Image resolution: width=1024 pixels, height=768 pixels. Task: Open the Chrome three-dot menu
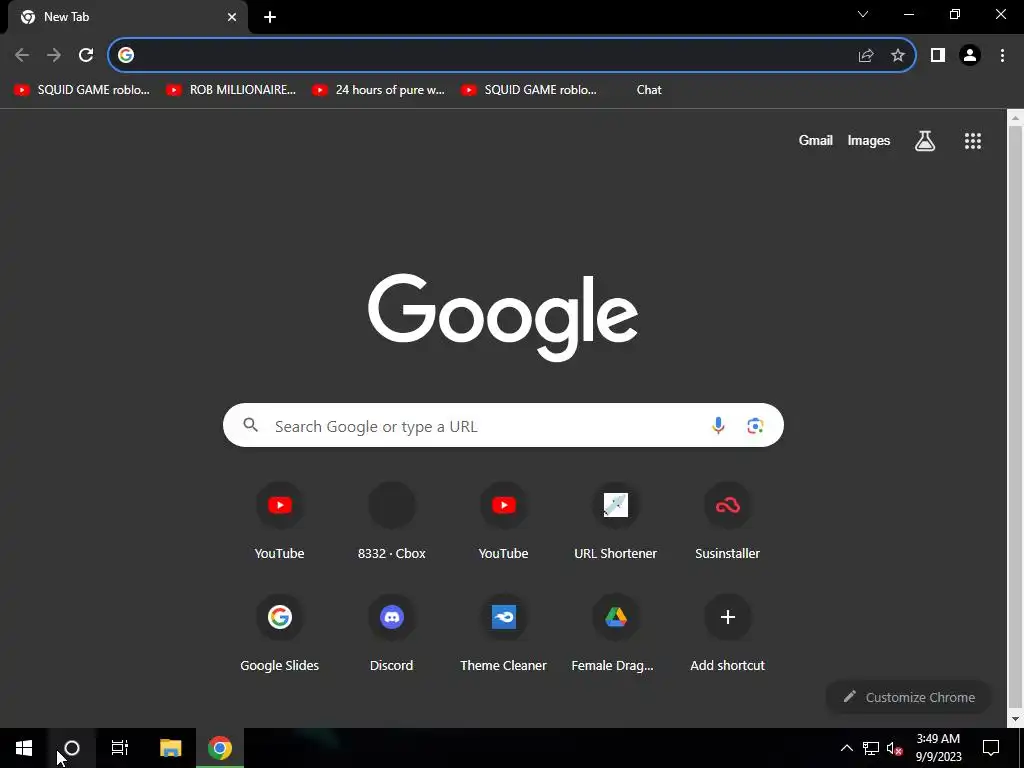coord(1002,56)
